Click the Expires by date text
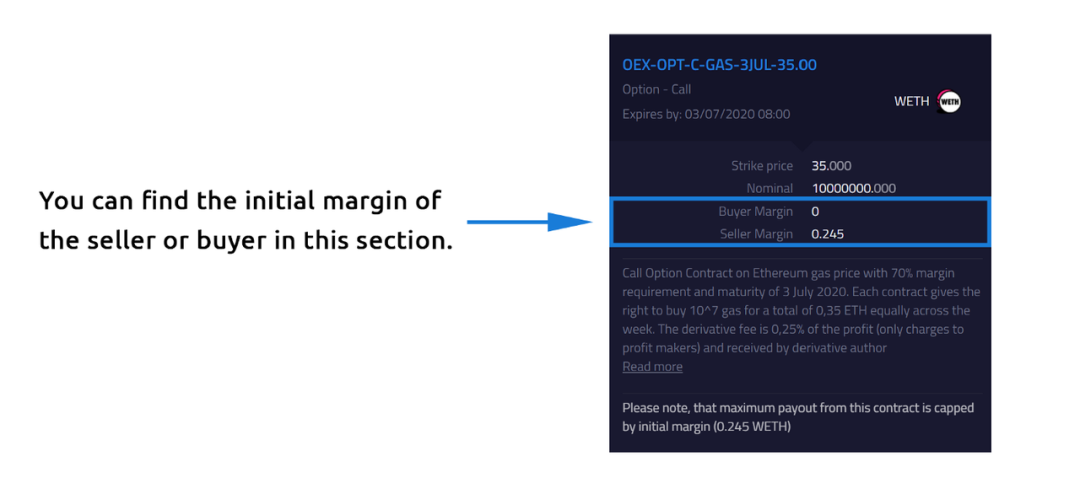 tap(706, 114)
